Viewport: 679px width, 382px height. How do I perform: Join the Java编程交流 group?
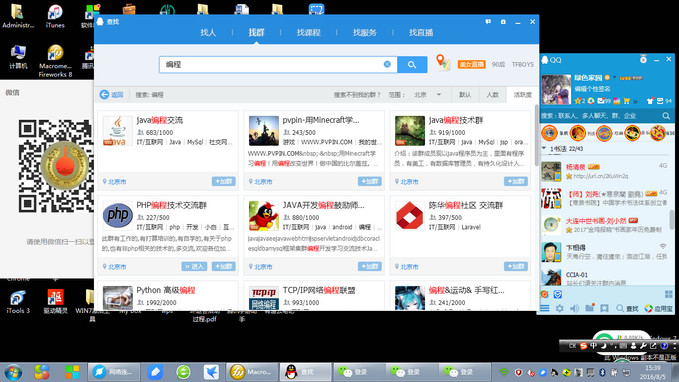coord(223,181)
